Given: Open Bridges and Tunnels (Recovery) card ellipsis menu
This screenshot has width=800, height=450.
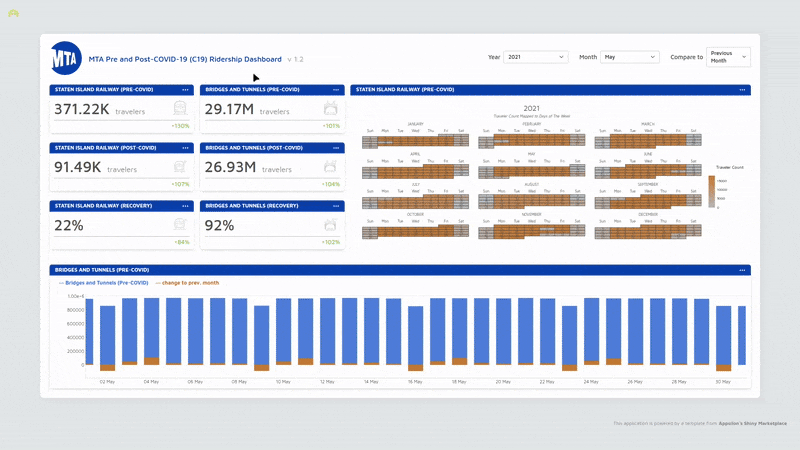Looking at the screenshot, I should [336, 206].
